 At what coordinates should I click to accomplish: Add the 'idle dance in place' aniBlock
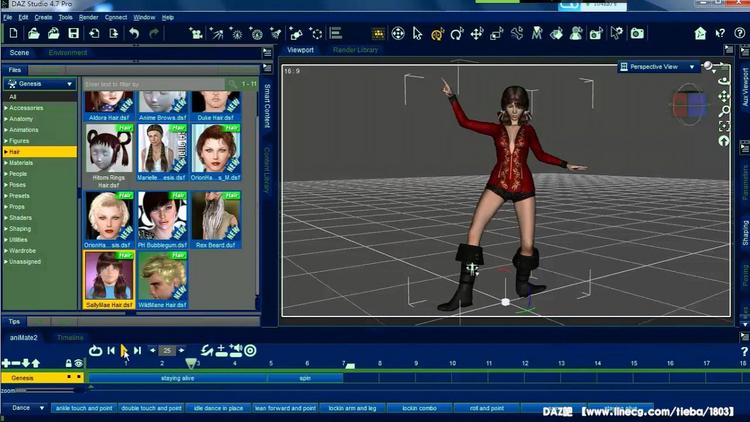pyautogui.click(x=218, y=408)
